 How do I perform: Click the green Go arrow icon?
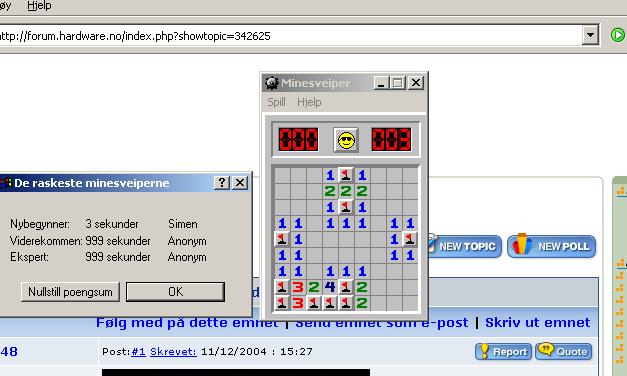[618, 35]
